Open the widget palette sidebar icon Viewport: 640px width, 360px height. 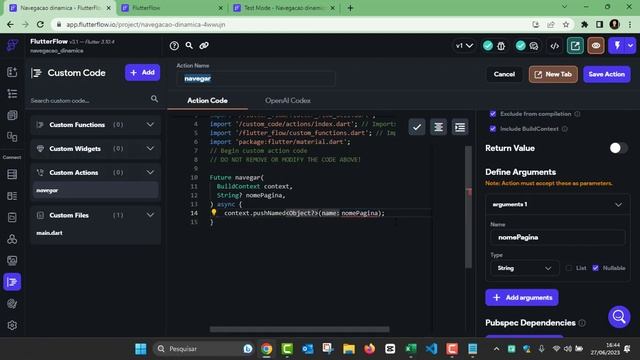12,72
